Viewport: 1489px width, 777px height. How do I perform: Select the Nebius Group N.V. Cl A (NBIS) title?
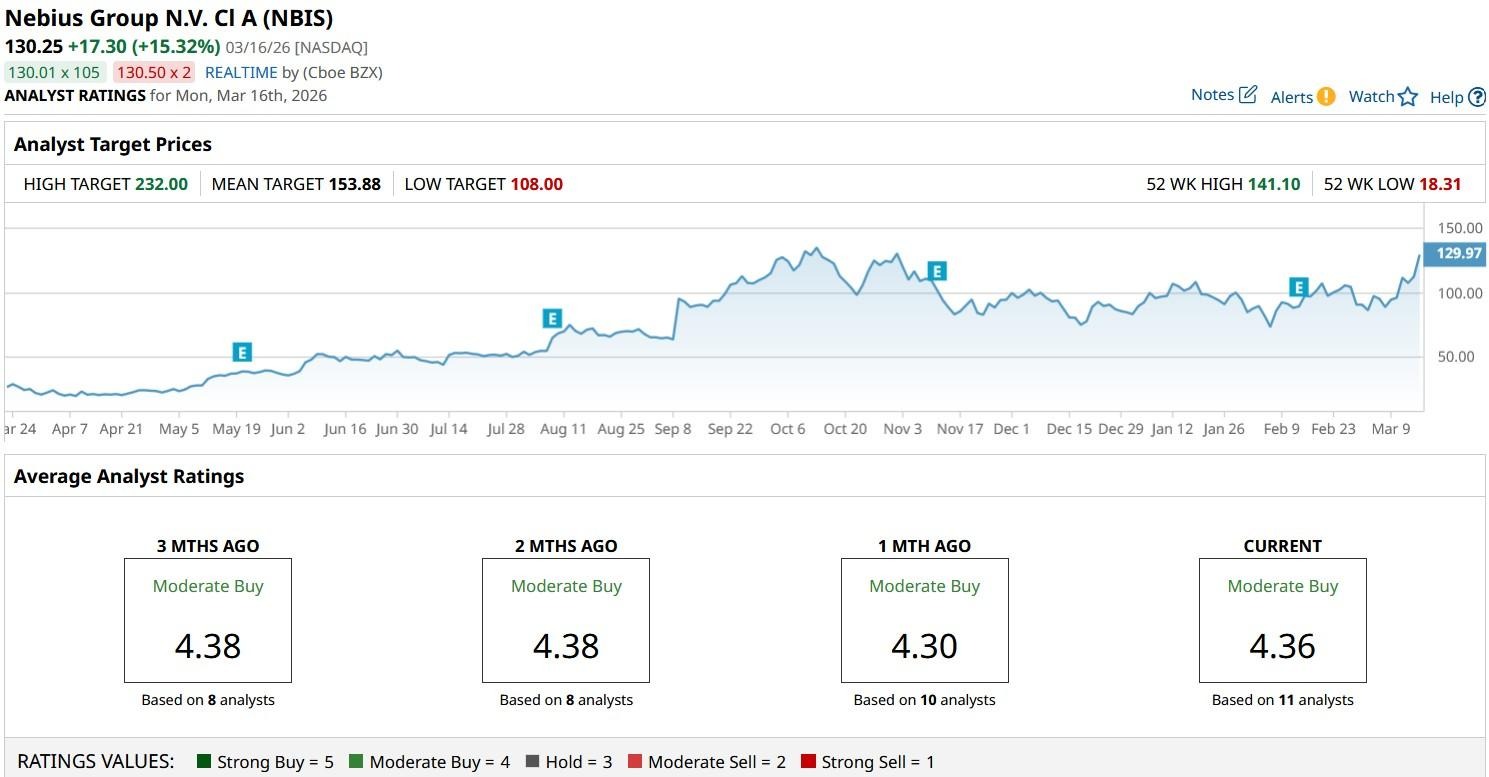tap(169, 18)
